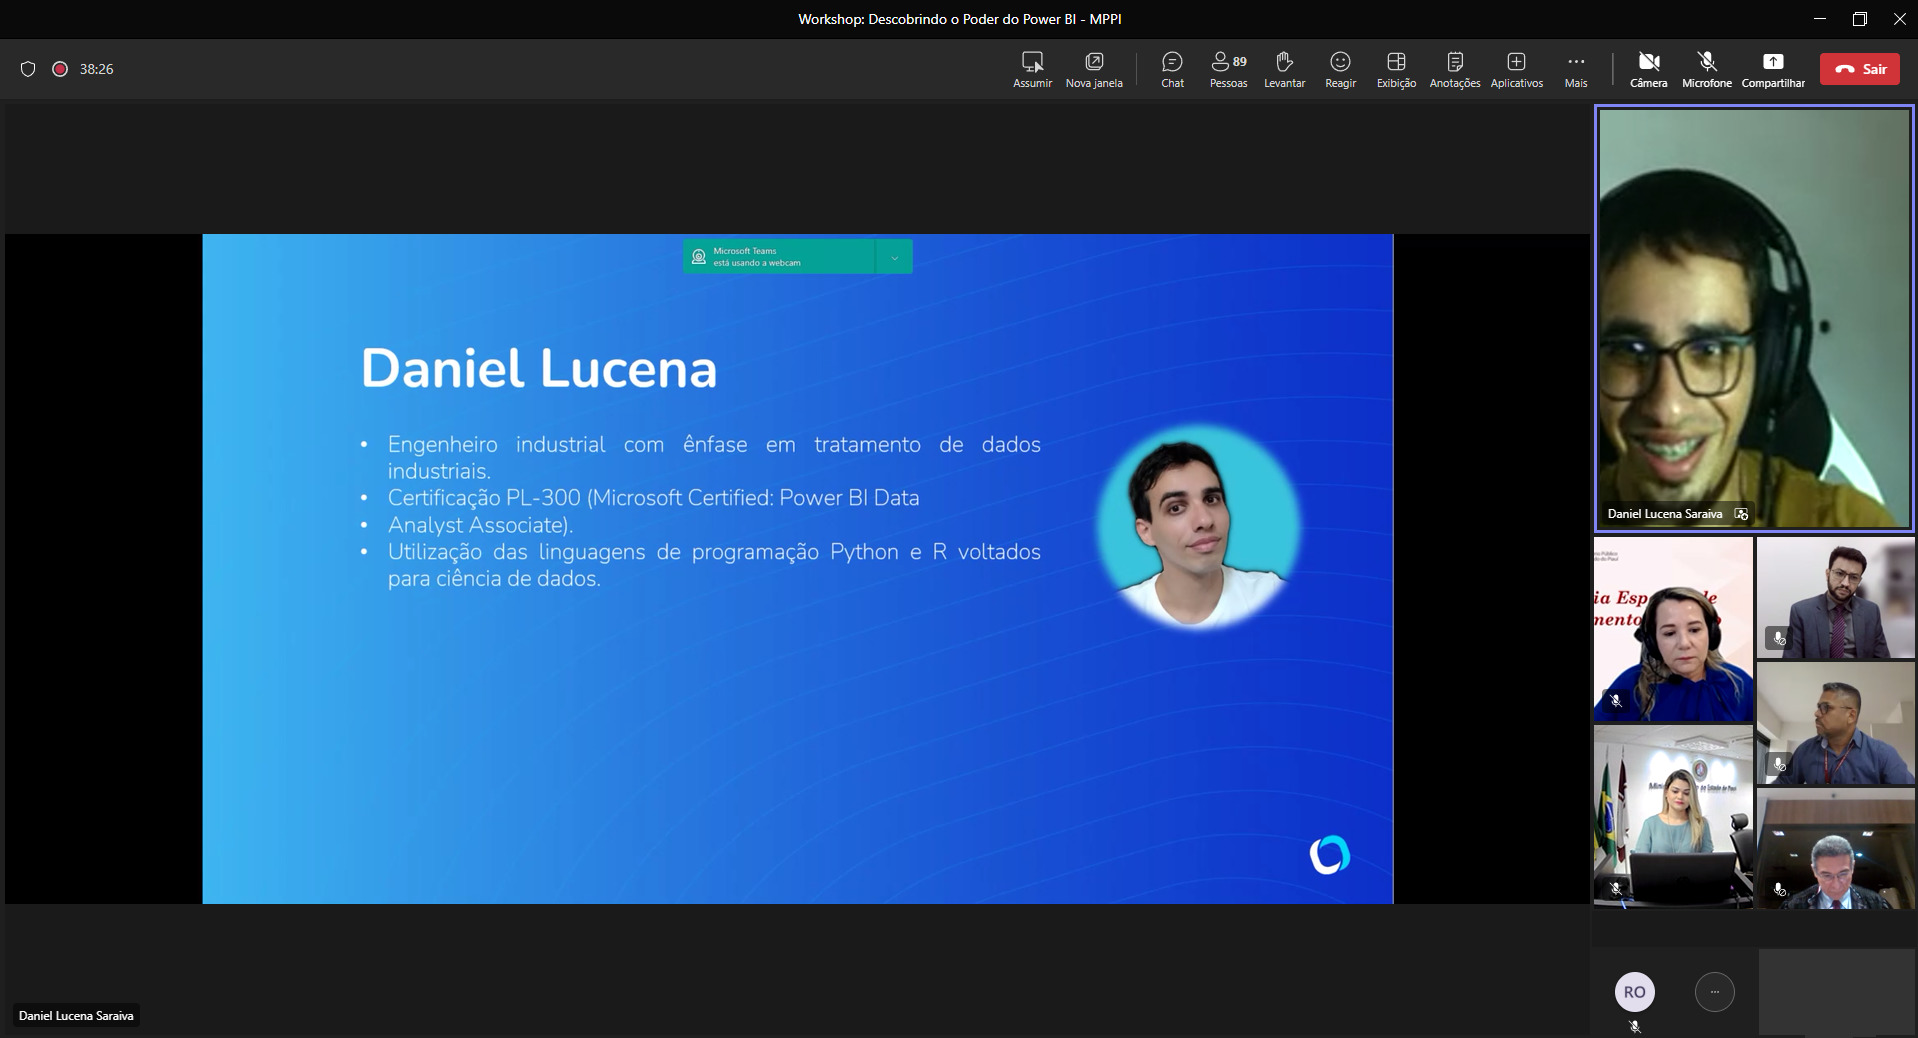Leave the meeting with Sair
Screen dimensions: 1918x1038
click(x=1859, y=69)
